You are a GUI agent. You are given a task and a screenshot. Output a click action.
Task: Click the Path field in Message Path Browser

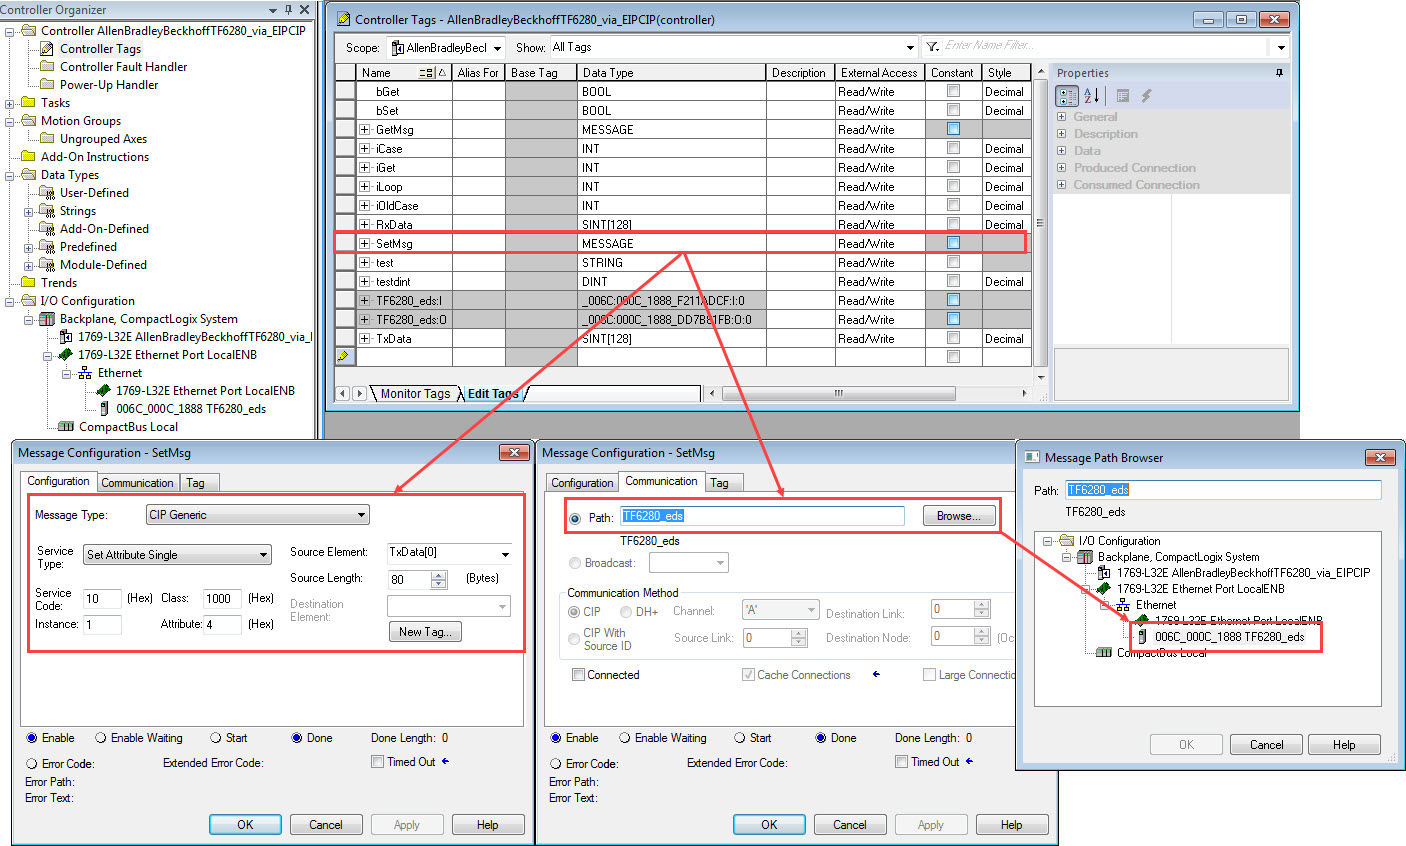pos(1223,490)
